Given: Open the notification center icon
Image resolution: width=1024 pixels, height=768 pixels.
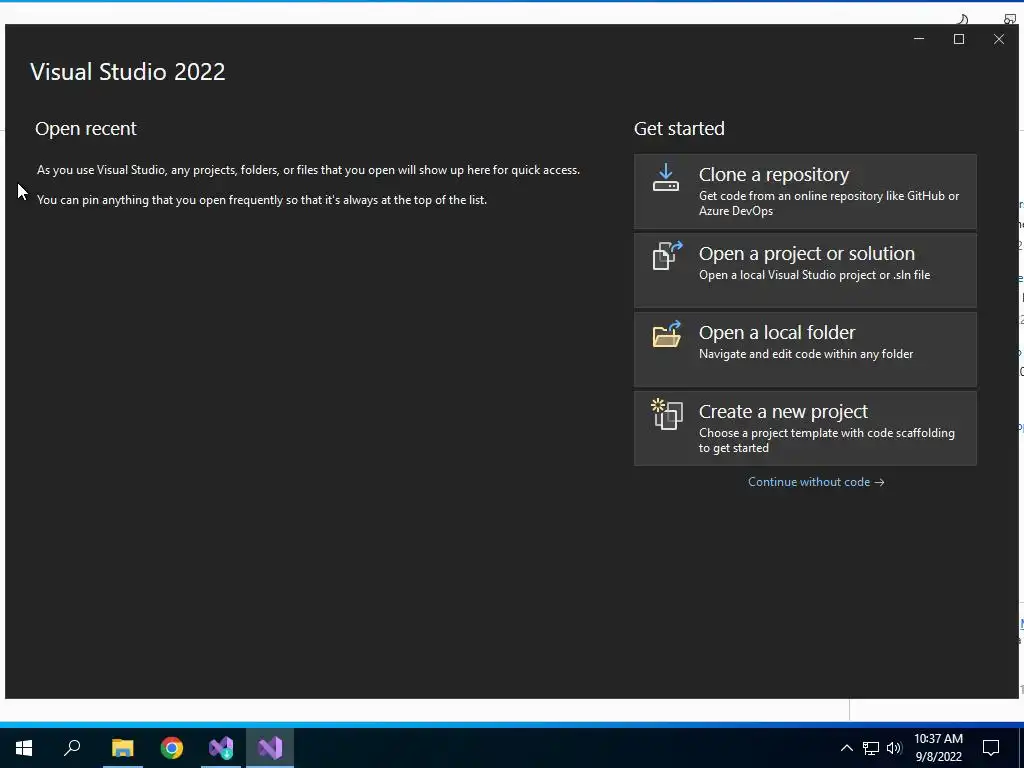Looking at the screenshot, I should click(x=991, y=748).
